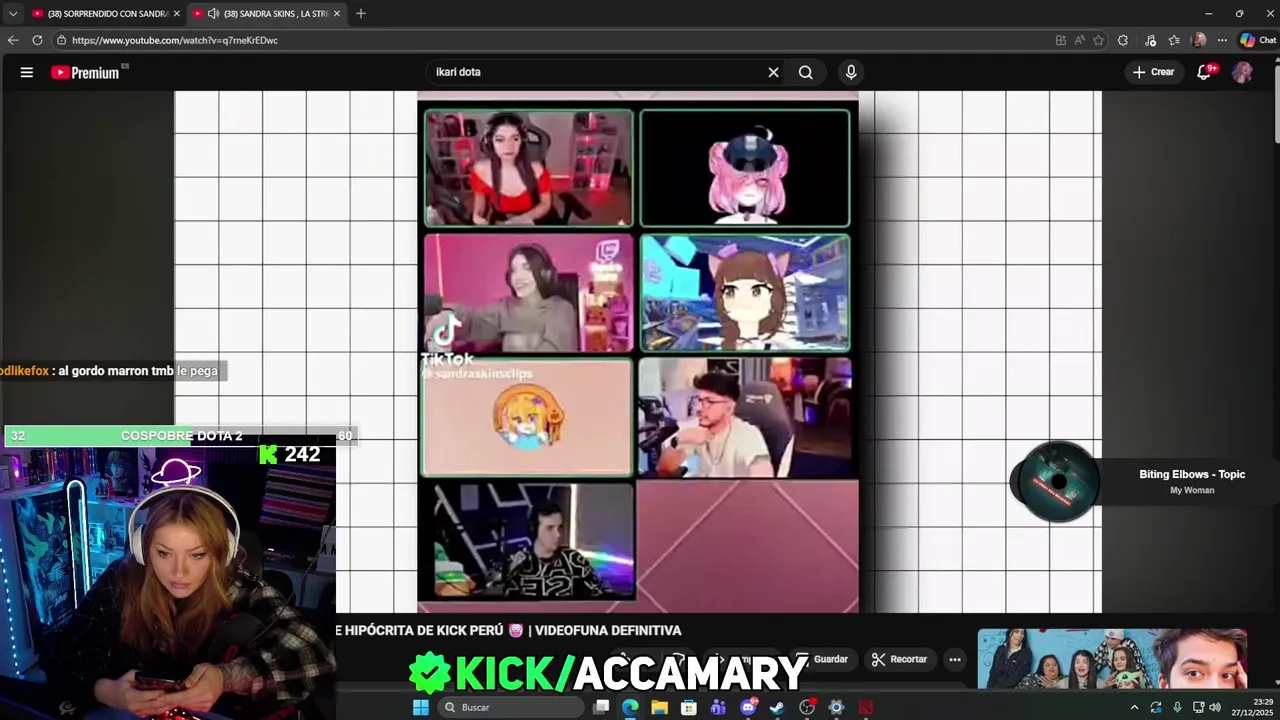Go back in the browser

pos(13,40)
